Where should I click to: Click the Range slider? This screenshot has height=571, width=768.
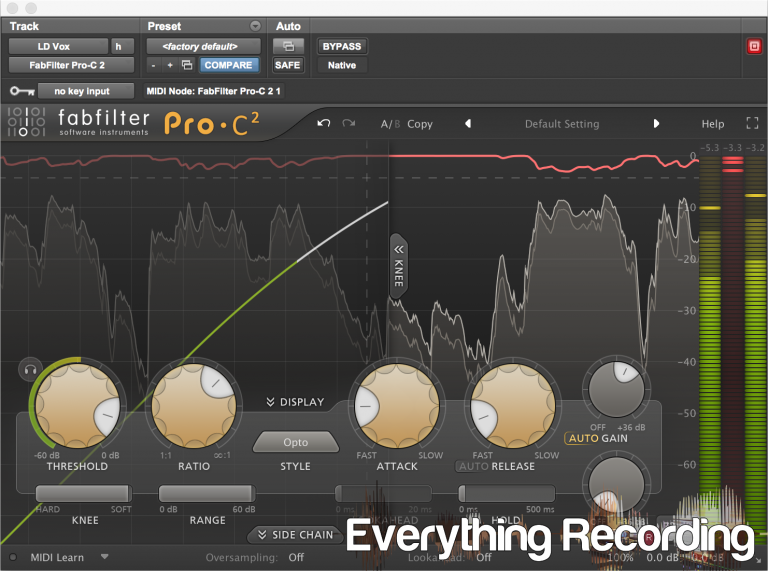(207, 493)
